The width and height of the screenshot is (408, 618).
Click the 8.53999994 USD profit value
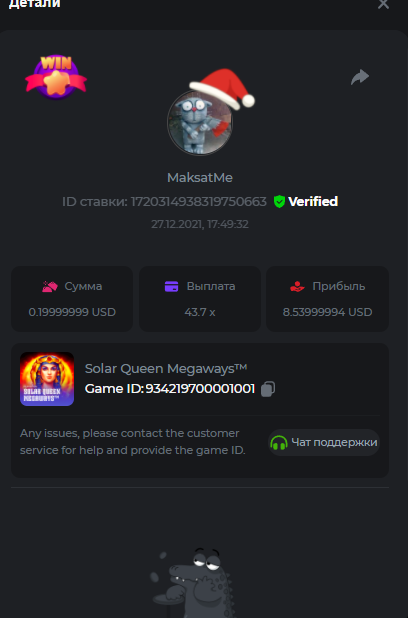tap(328, 312)
